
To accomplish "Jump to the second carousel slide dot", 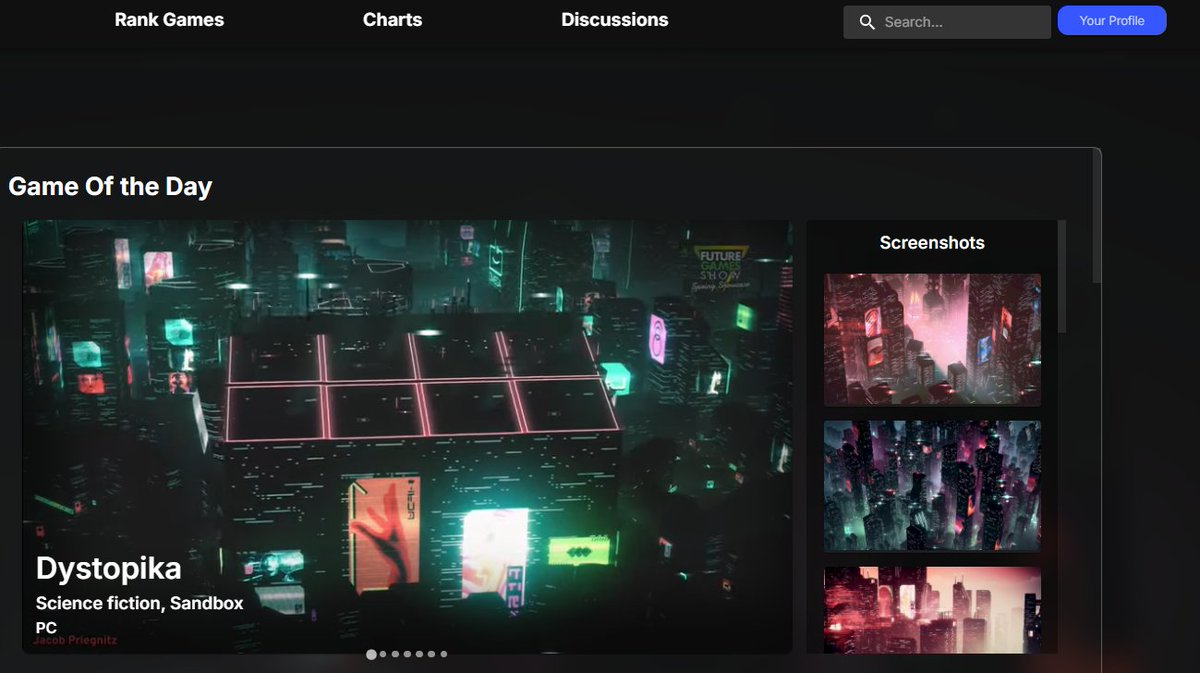I will pos(383,654).
